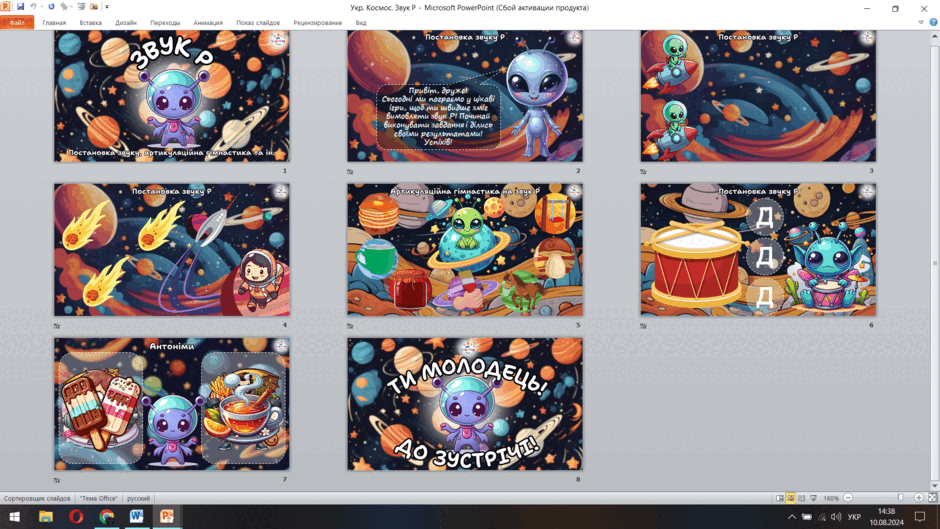Click the Undo arrow icon

click(34, 7)
